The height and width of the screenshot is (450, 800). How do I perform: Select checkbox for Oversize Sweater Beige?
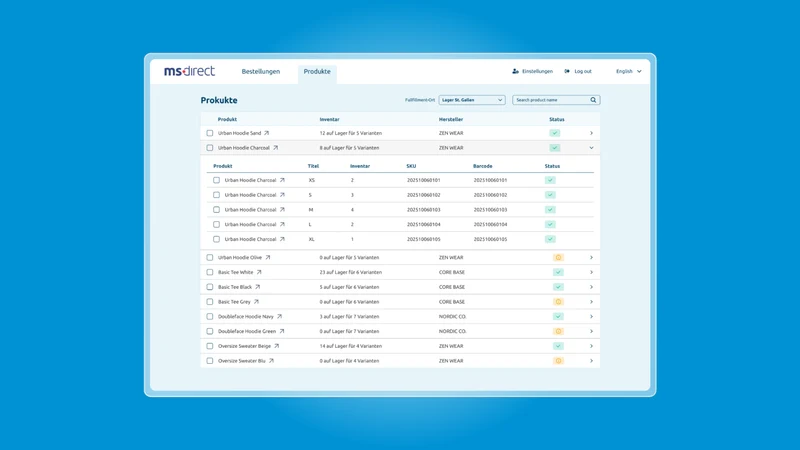[210, 346]
